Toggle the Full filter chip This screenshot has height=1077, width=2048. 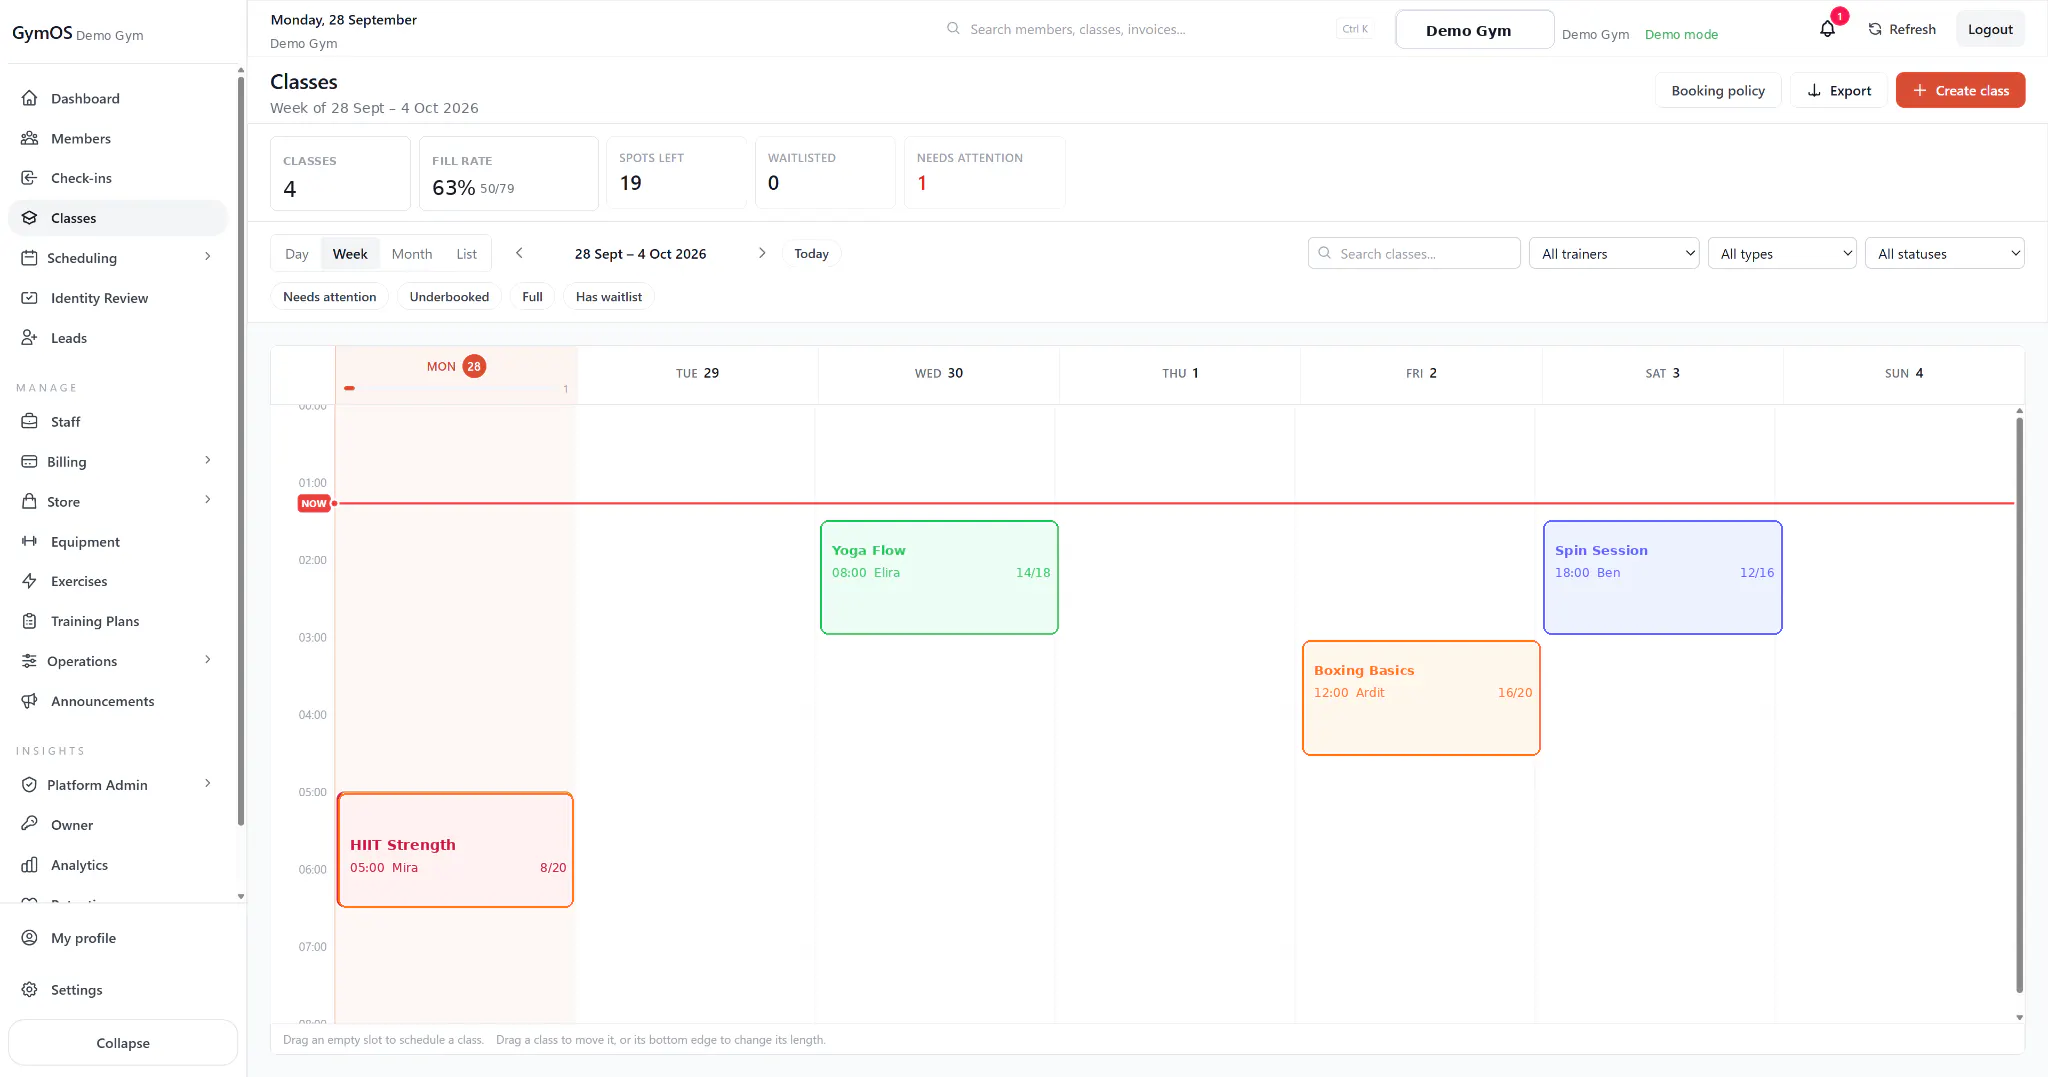tap(532, 297)
